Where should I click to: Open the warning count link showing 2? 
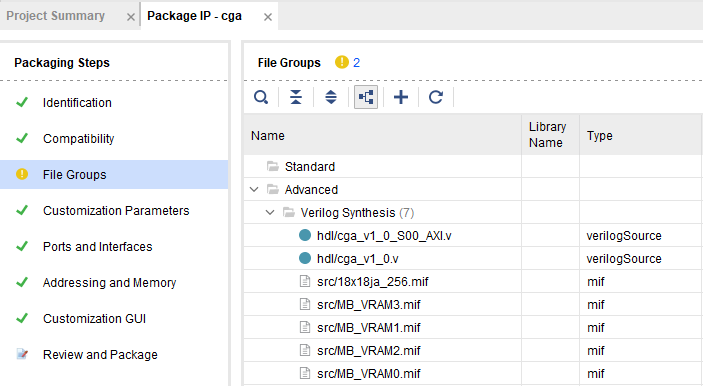tap(356, 62)
